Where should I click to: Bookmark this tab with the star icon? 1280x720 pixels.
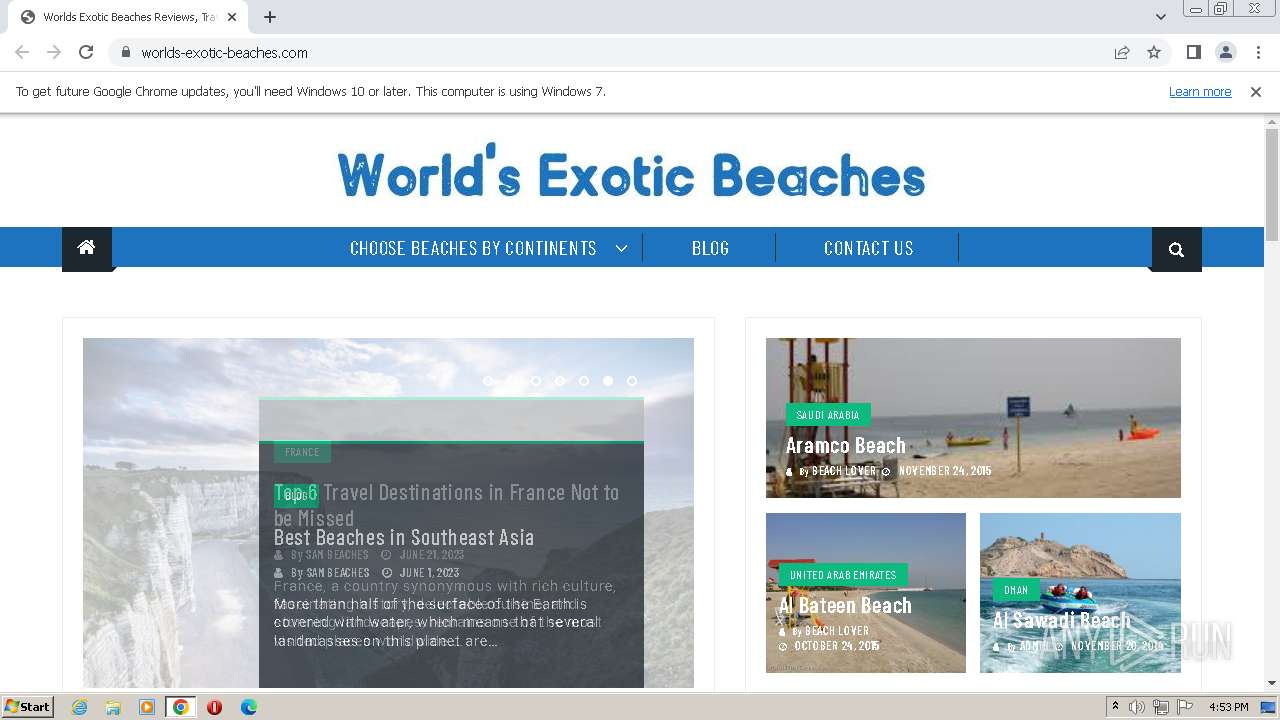(x=1154, y=52)
